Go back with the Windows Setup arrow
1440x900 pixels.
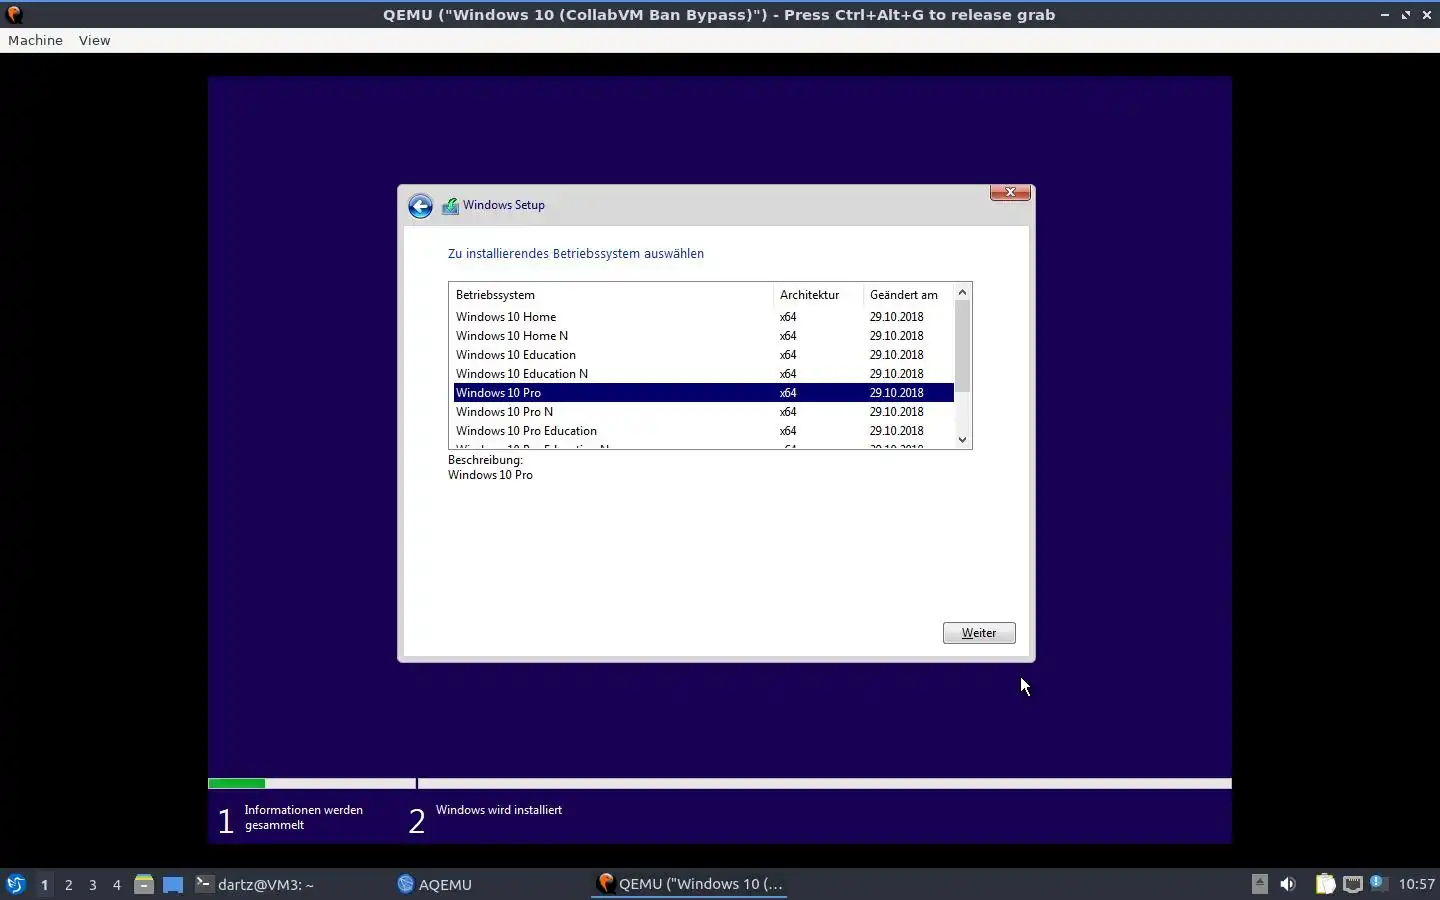420,206
